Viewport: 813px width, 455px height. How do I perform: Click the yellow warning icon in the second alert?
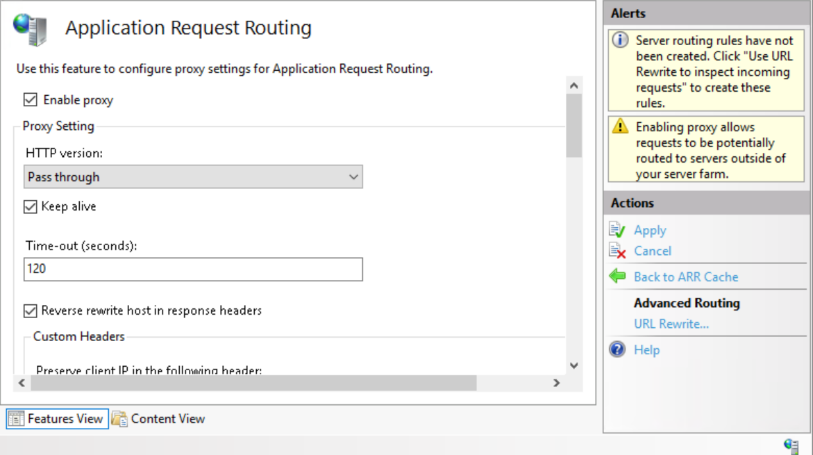tap(620, 126)
